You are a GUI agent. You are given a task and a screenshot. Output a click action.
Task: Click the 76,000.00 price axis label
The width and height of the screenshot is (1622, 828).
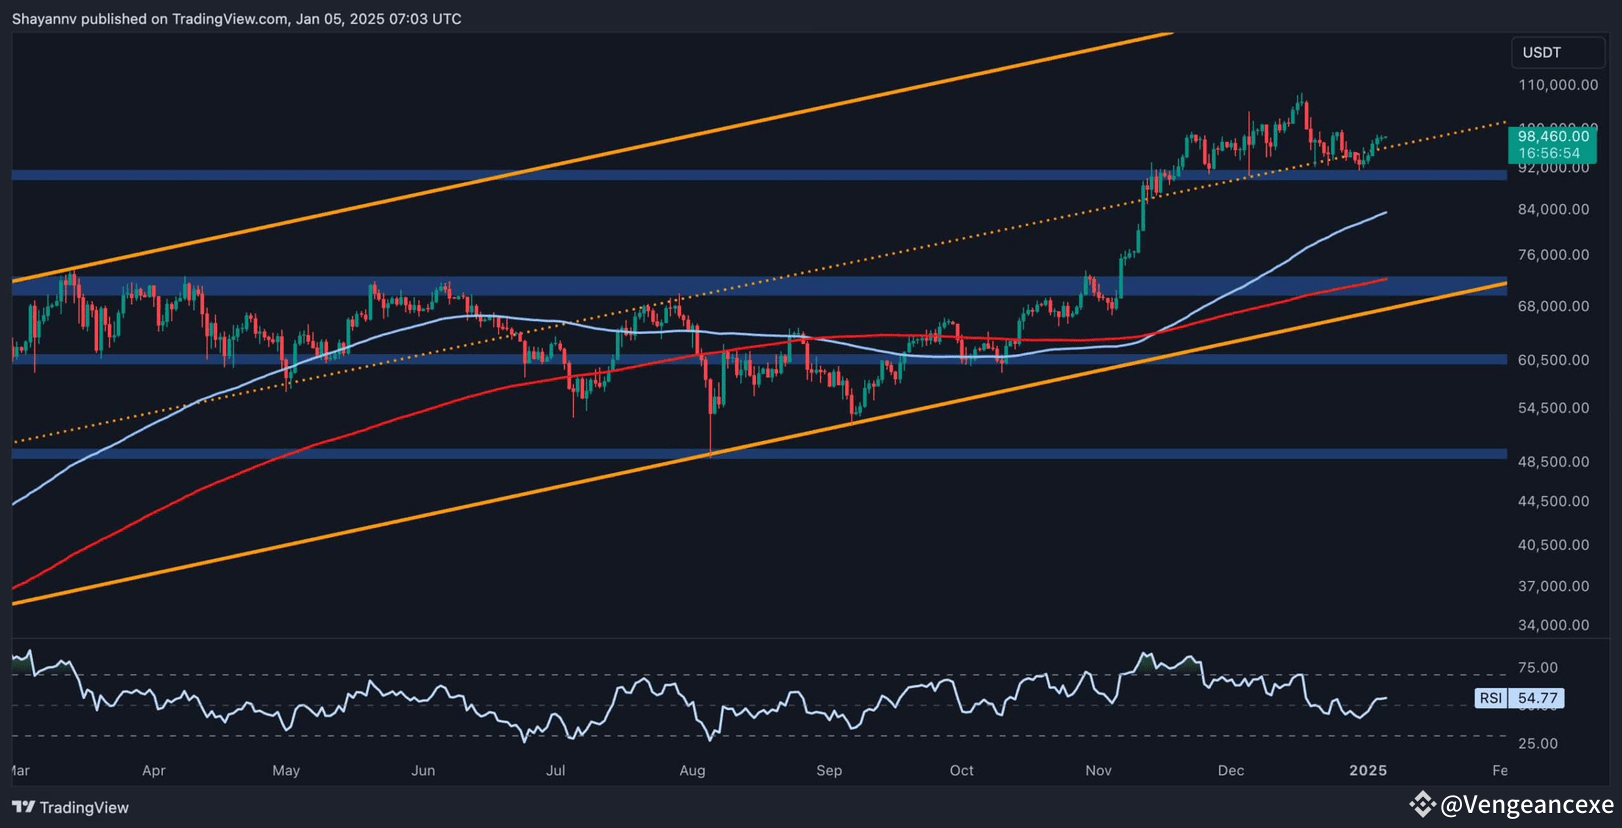click(x=1553, y=255)
